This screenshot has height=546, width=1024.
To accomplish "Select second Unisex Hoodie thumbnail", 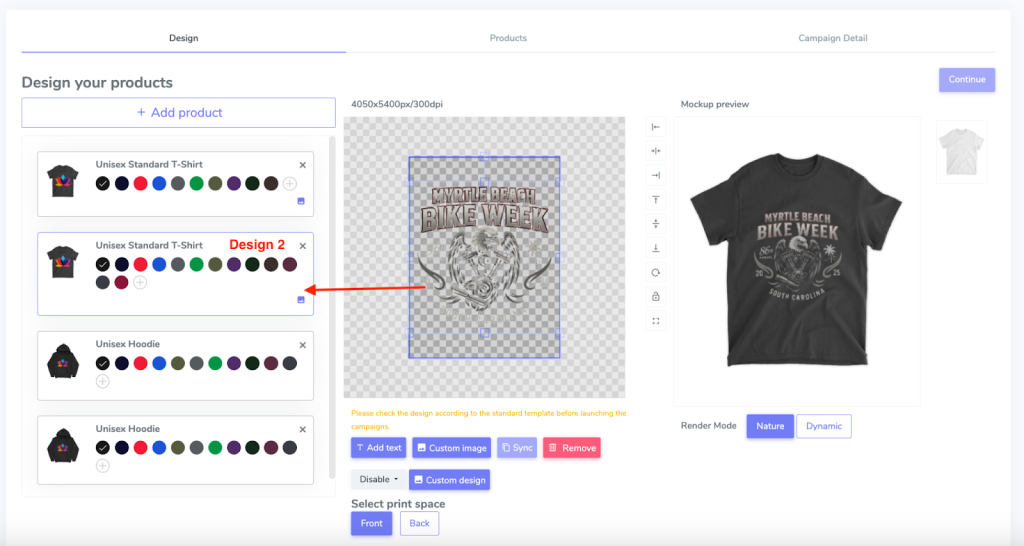I will tap(63, 445).
